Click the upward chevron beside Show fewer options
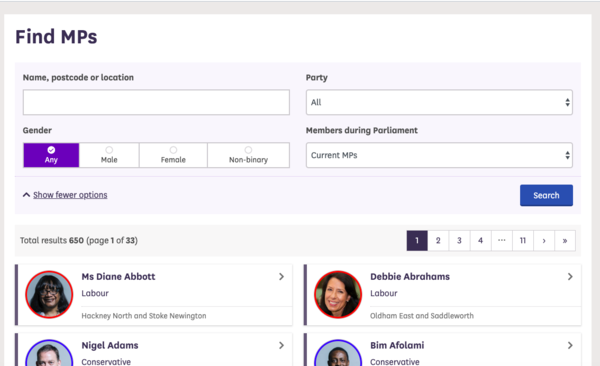 (x=26, y=195)
